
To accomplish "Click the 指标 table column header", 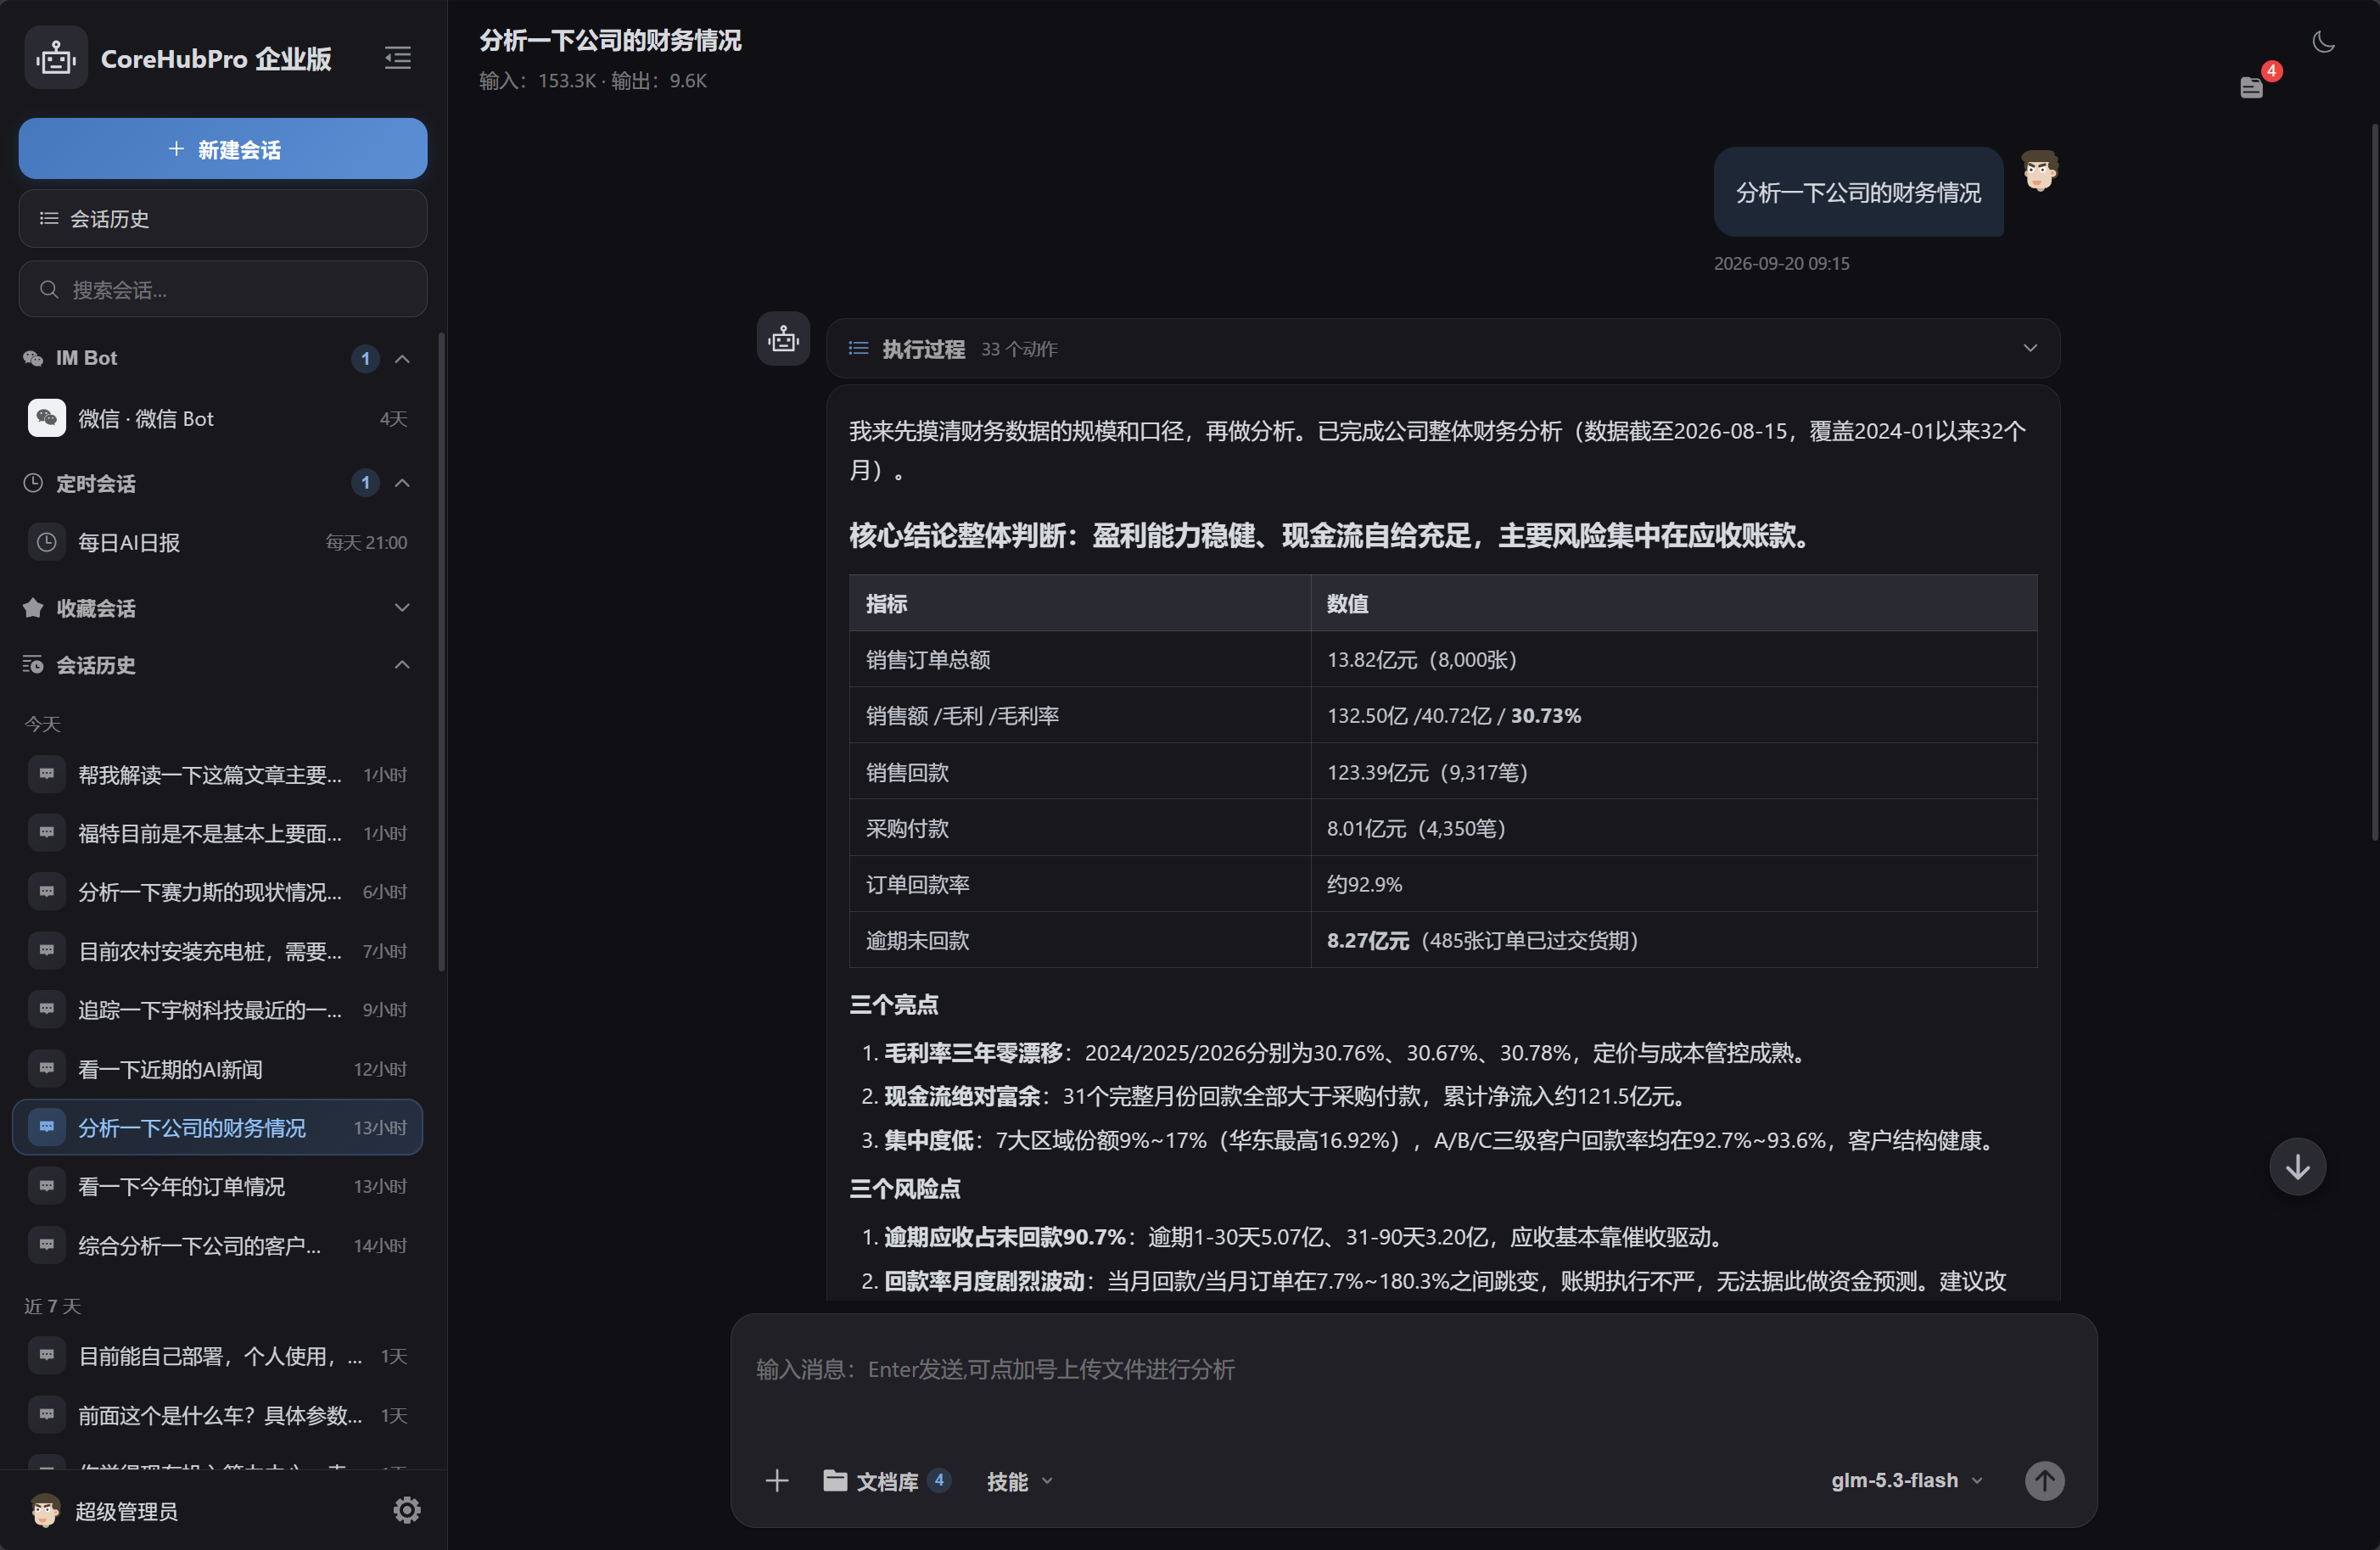I will pos(1080,603).
